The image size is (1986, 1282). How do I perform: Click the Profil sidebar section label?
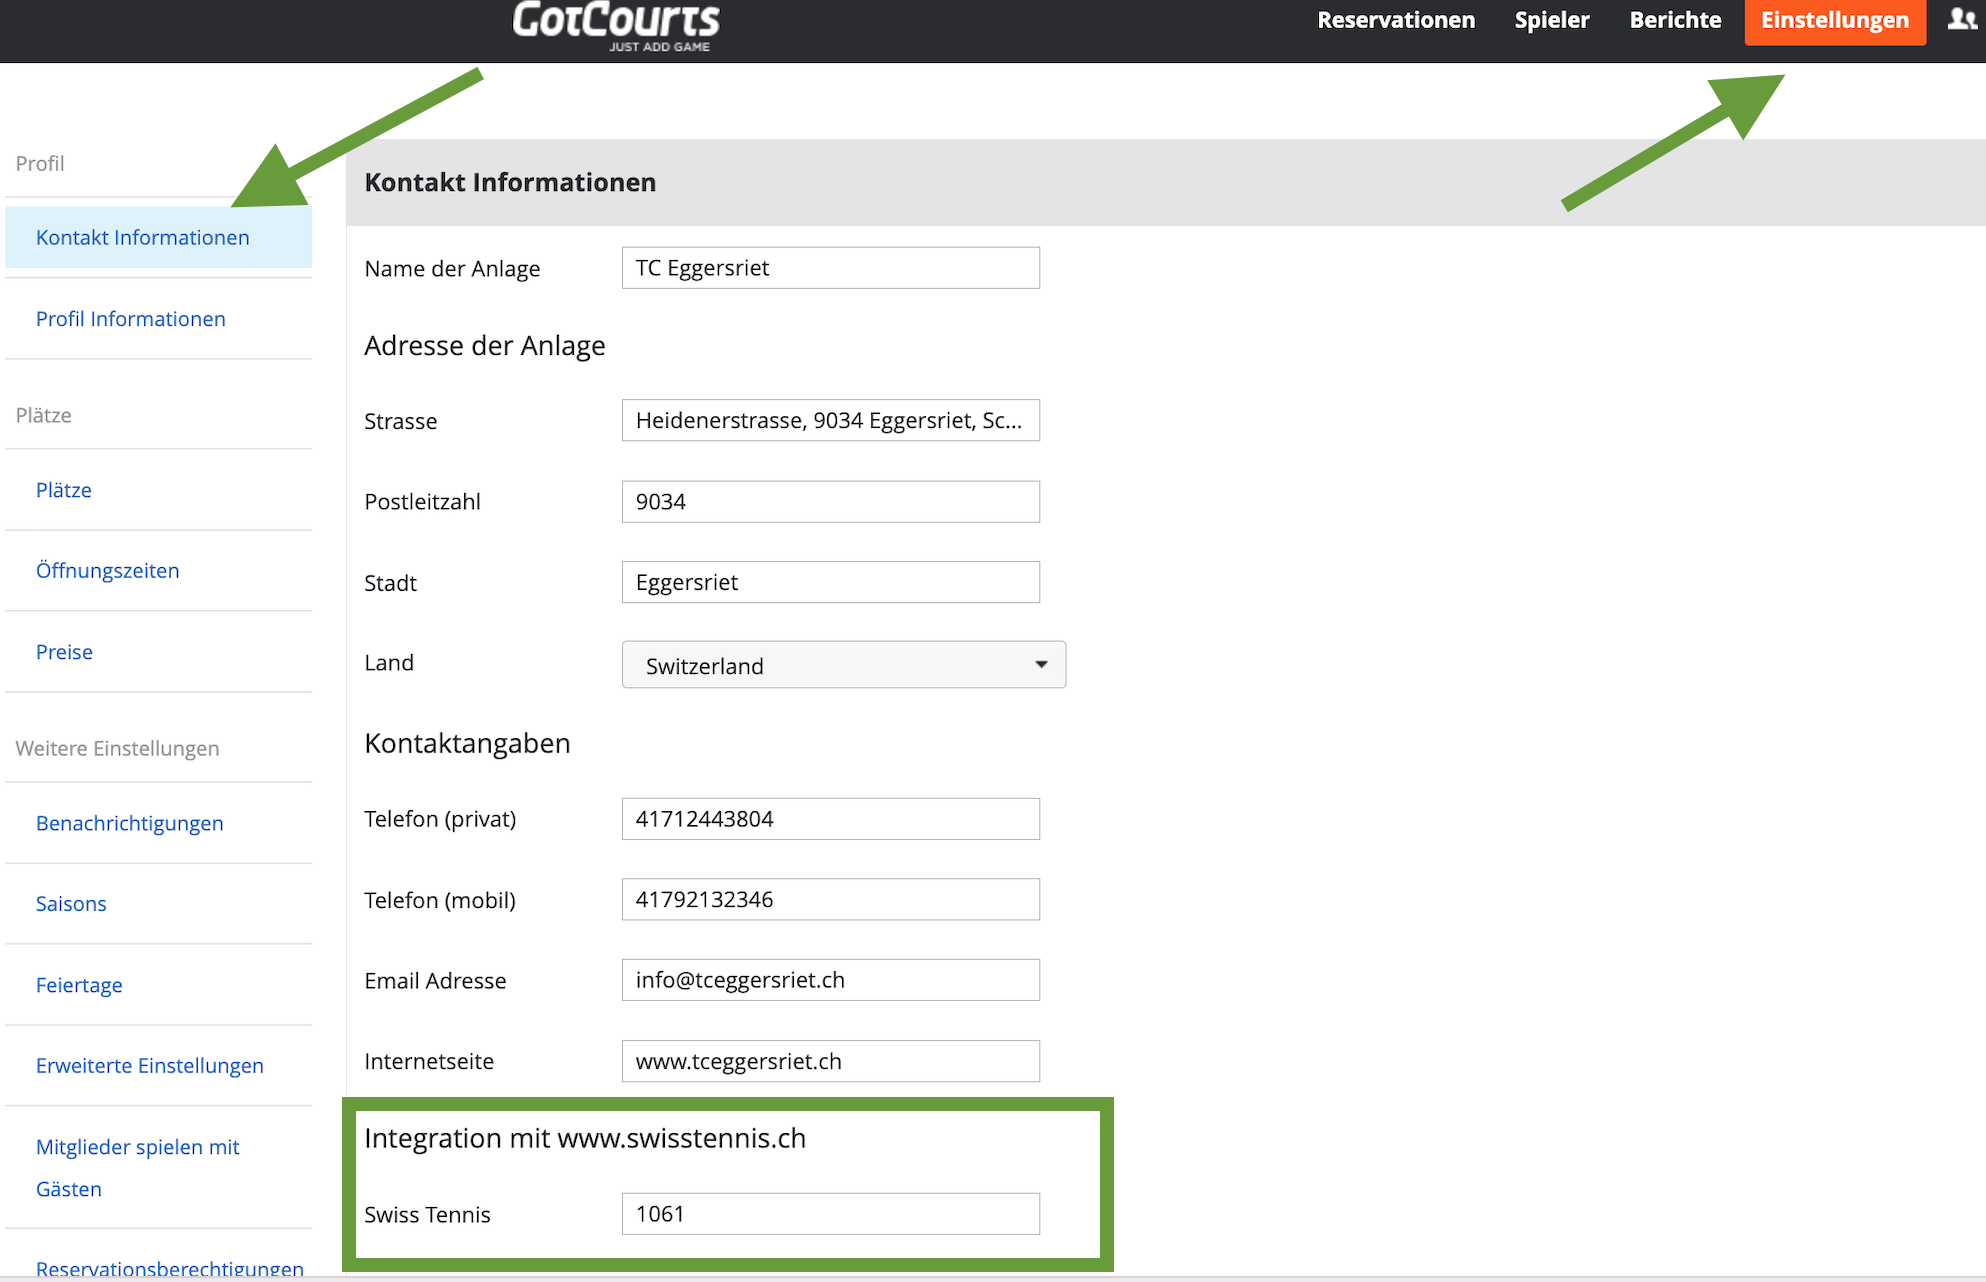pyautogui.click(x=40, y=163)
